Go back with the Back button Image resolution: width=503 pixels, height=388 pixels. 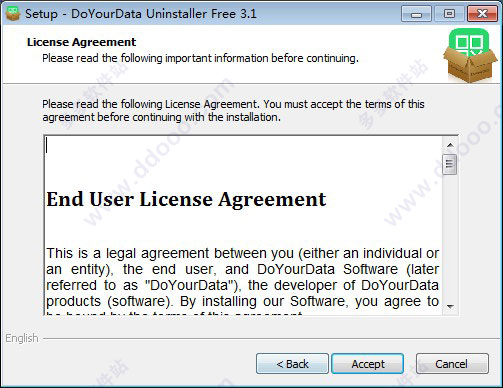tap(292, 364)
